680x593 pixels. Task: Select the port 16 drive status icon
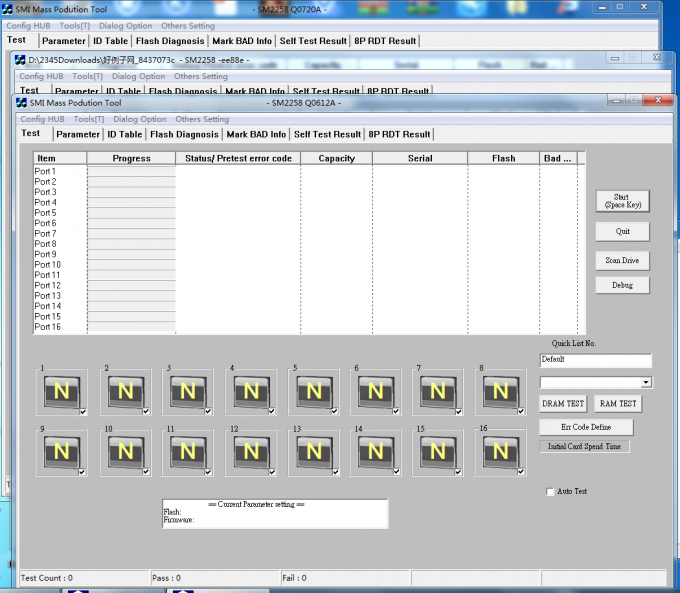(501, 452)
